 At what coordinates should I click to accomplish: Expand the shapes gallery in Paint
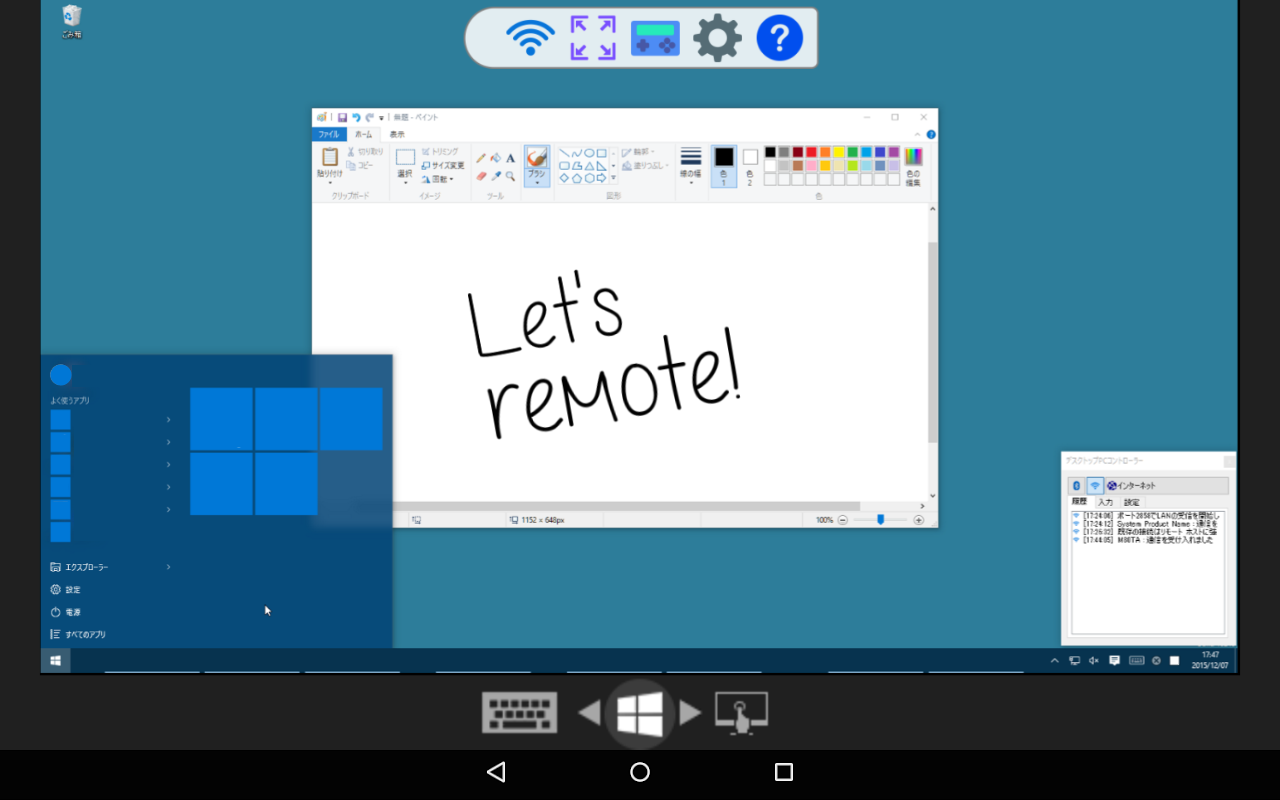pos(613,178)
